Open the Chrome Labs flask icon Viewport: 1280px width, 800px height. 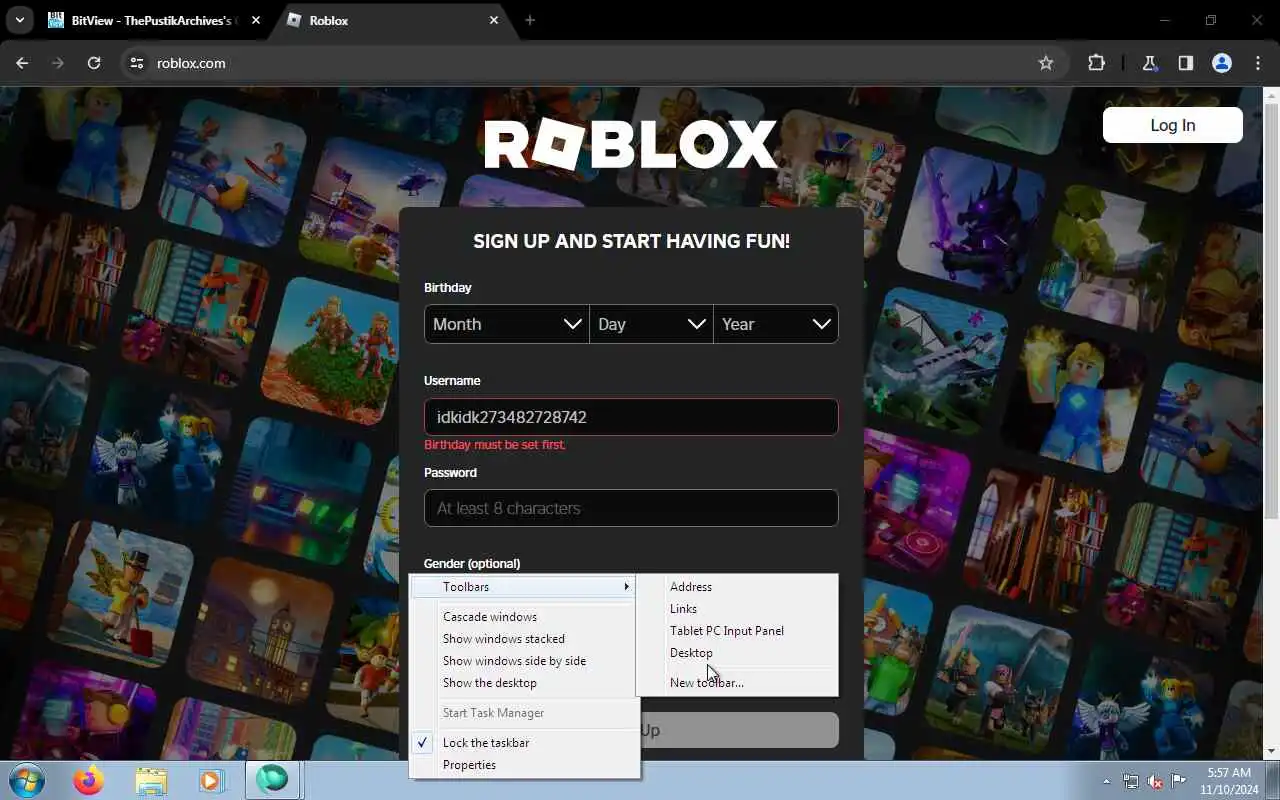pyautogui.click(x=1149, y=63)
